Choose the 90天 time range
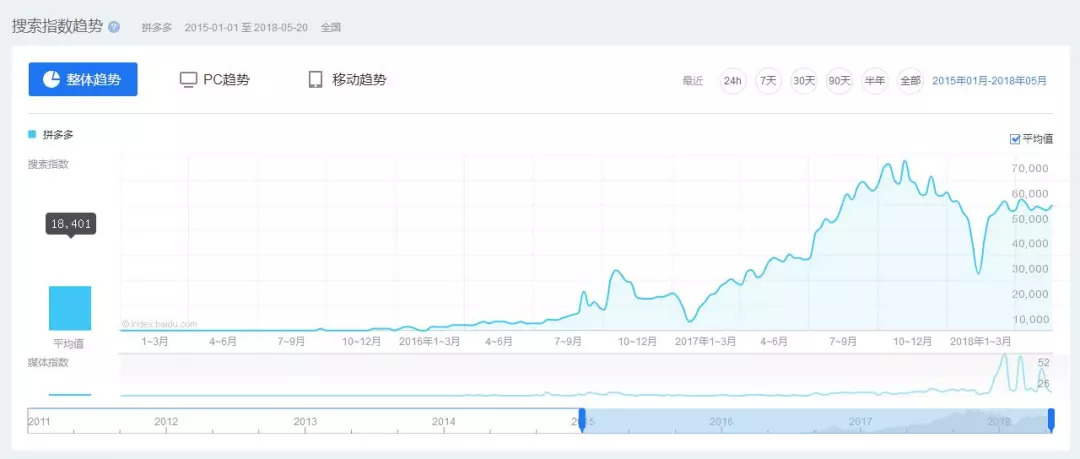The height and width of the screenshot is (459, 1080). (x=840, y=81)
